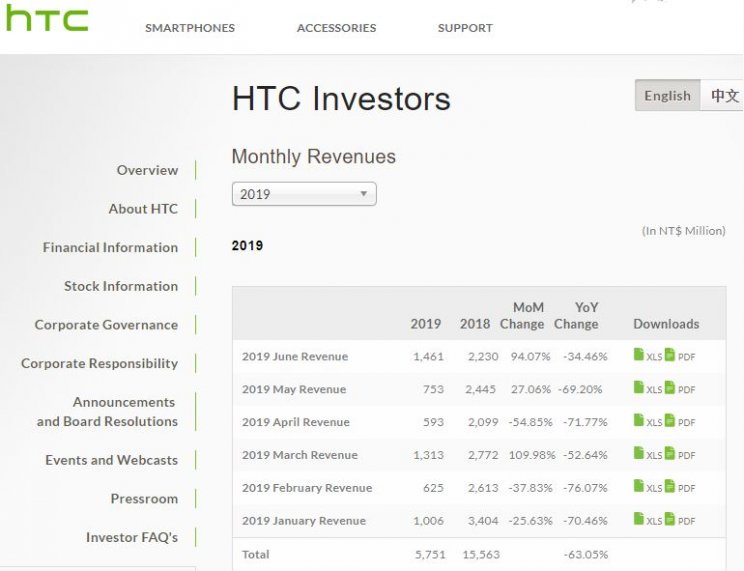Select 2019 January Revenue row label
Image resolution: width=744 pixels, height=571 pixels.
(304, 521)
